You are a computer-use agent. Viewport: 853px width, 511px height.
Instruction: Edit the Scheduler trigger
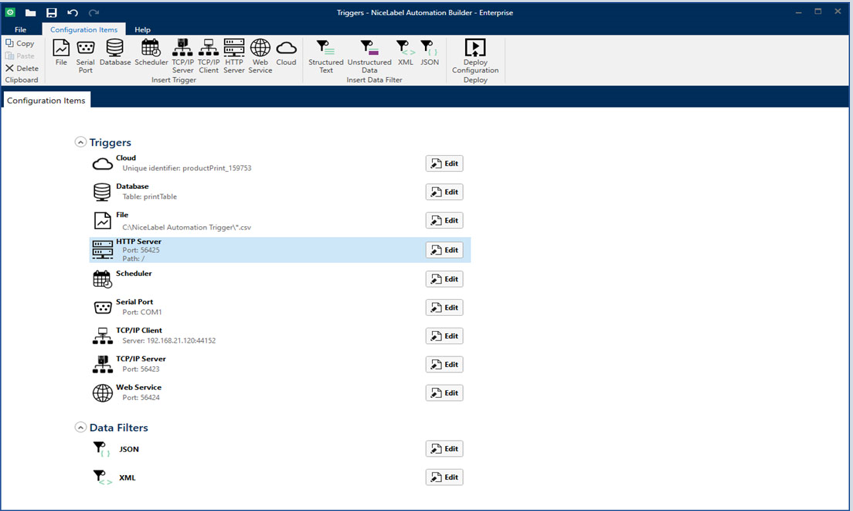[x=444, y=279]
